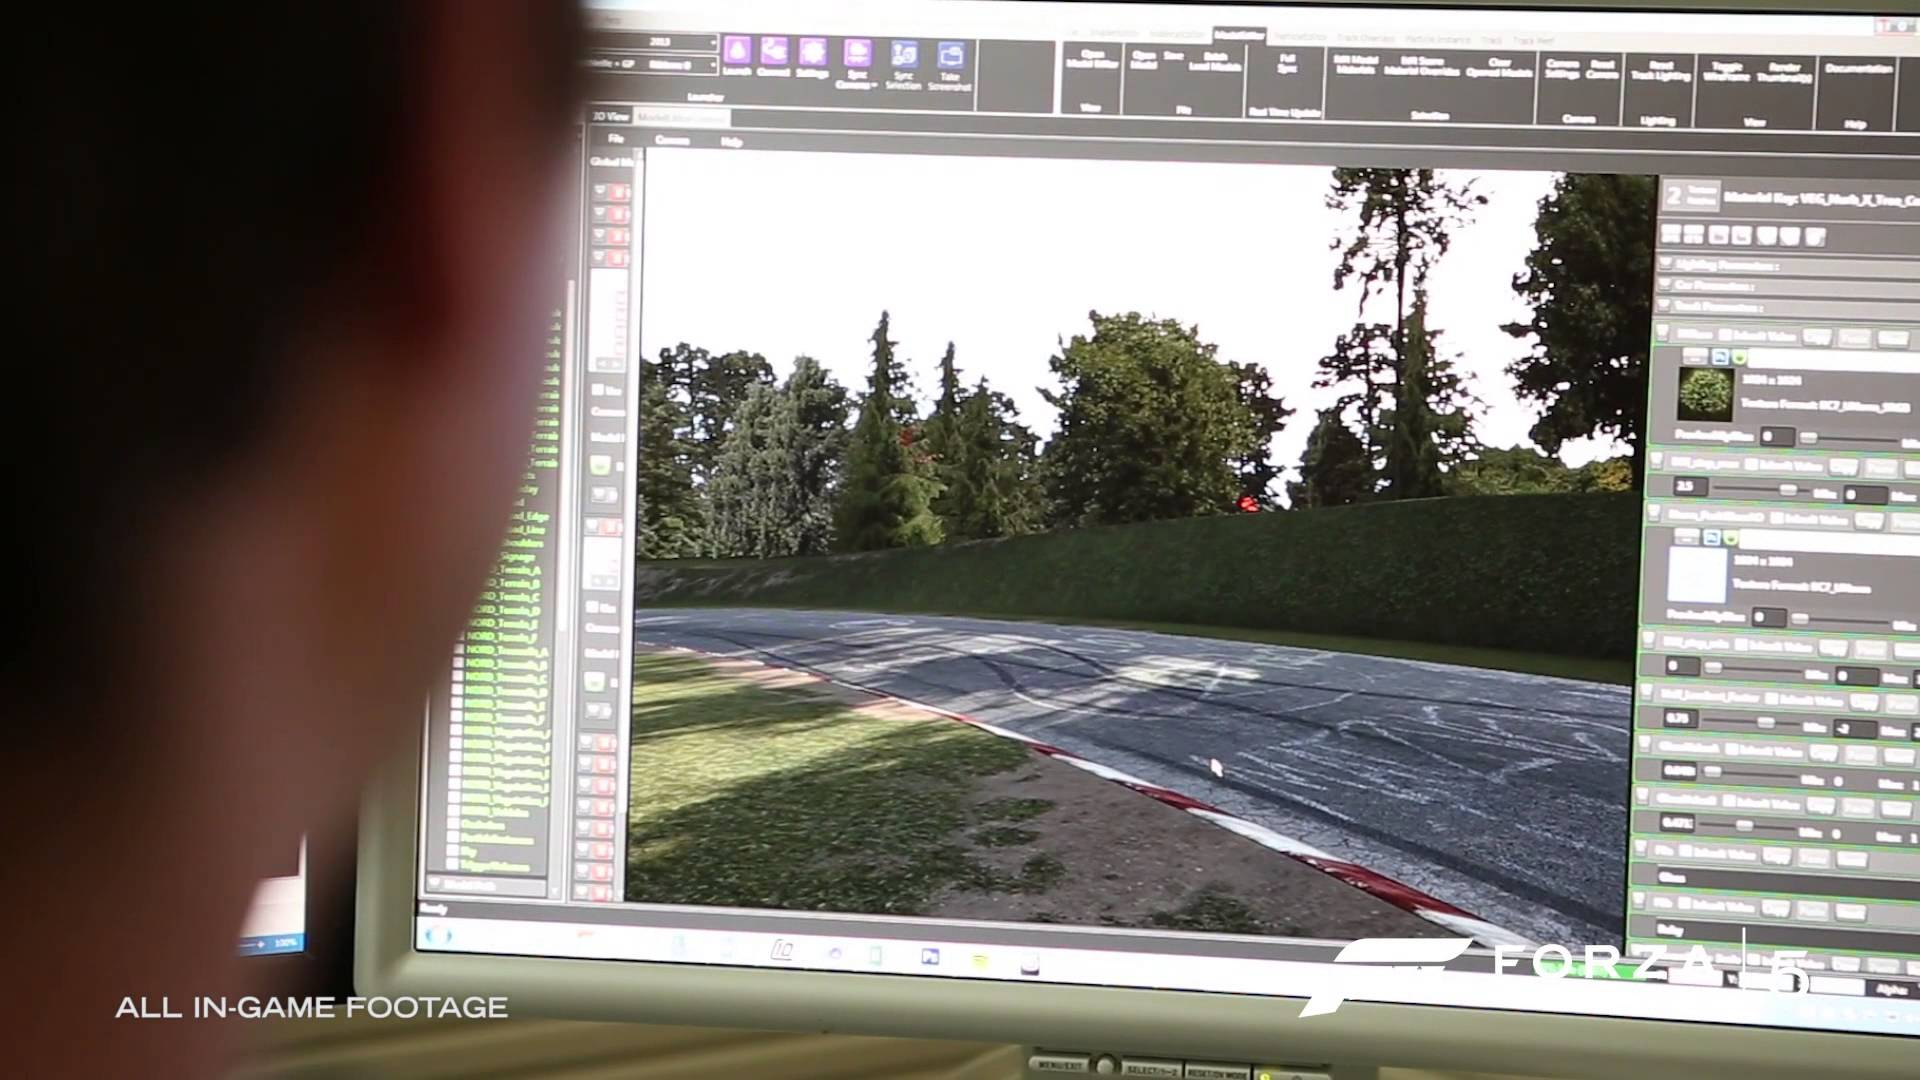Select the Sky row in the model list
The image size is (1920, 1080).
[468, 851]
